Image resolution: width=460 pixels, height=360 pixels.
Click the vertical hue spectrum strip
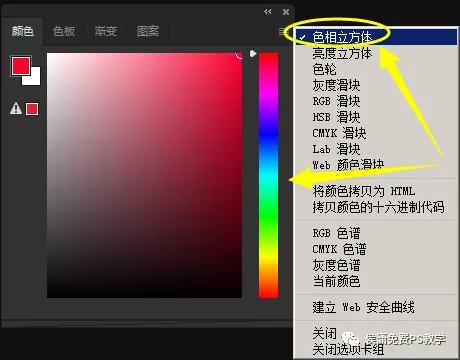click(x=268, y=175)
